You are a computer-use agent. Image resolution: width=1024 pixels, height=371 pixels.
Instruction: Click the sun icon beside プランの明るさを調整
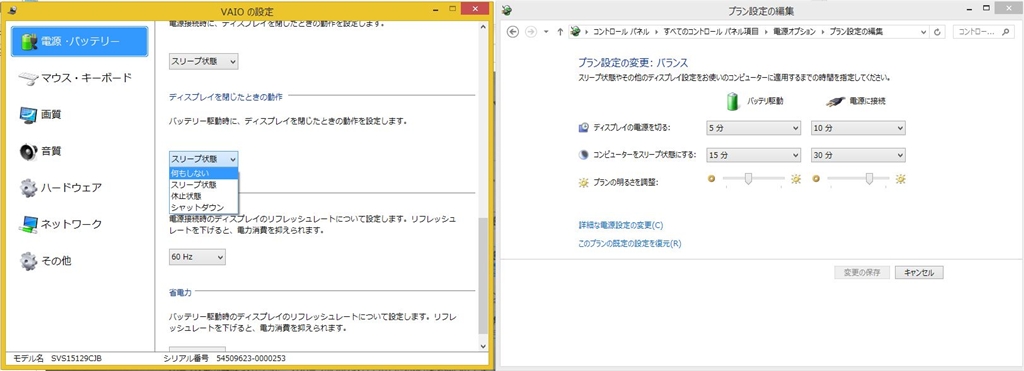pos(584,182)
